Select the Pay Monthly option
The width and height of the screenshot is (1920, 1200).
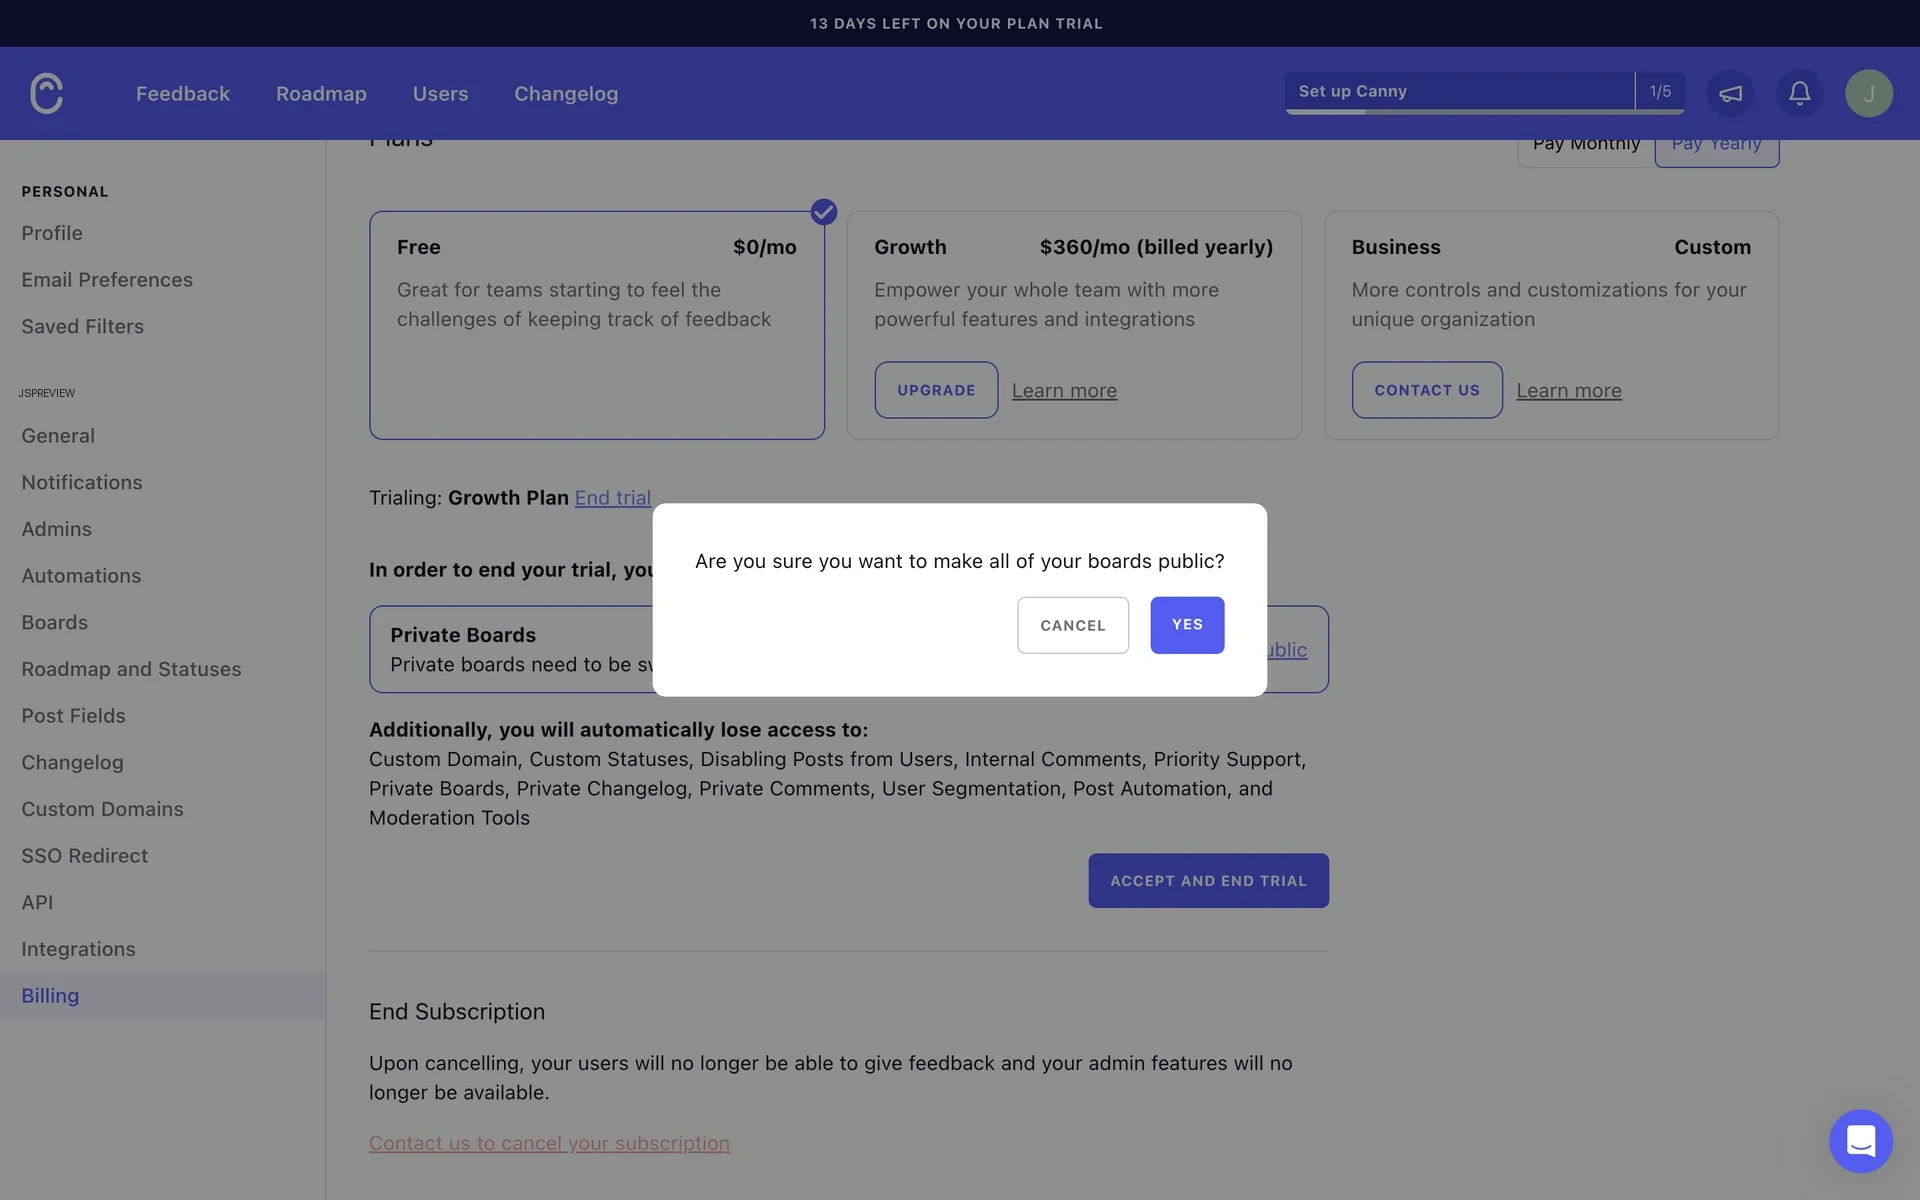tap(1586, 148)
